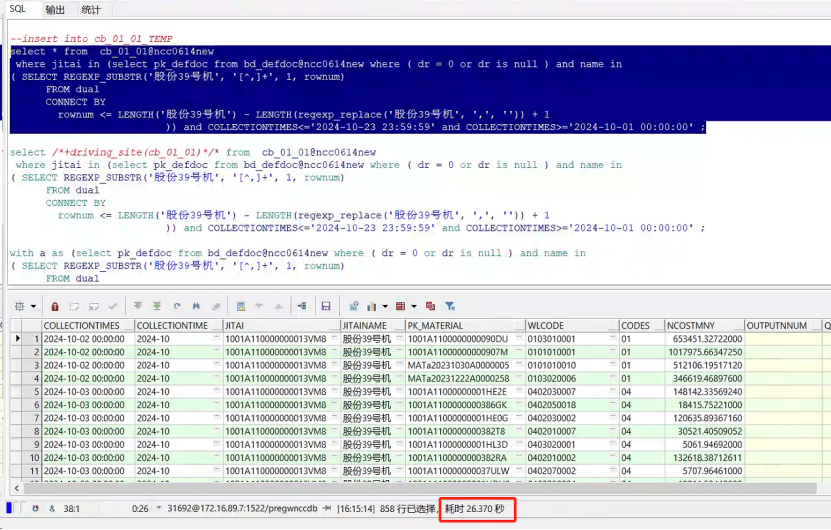
Task: Fetch last page with double green arrow
Action: pos(157,306)
